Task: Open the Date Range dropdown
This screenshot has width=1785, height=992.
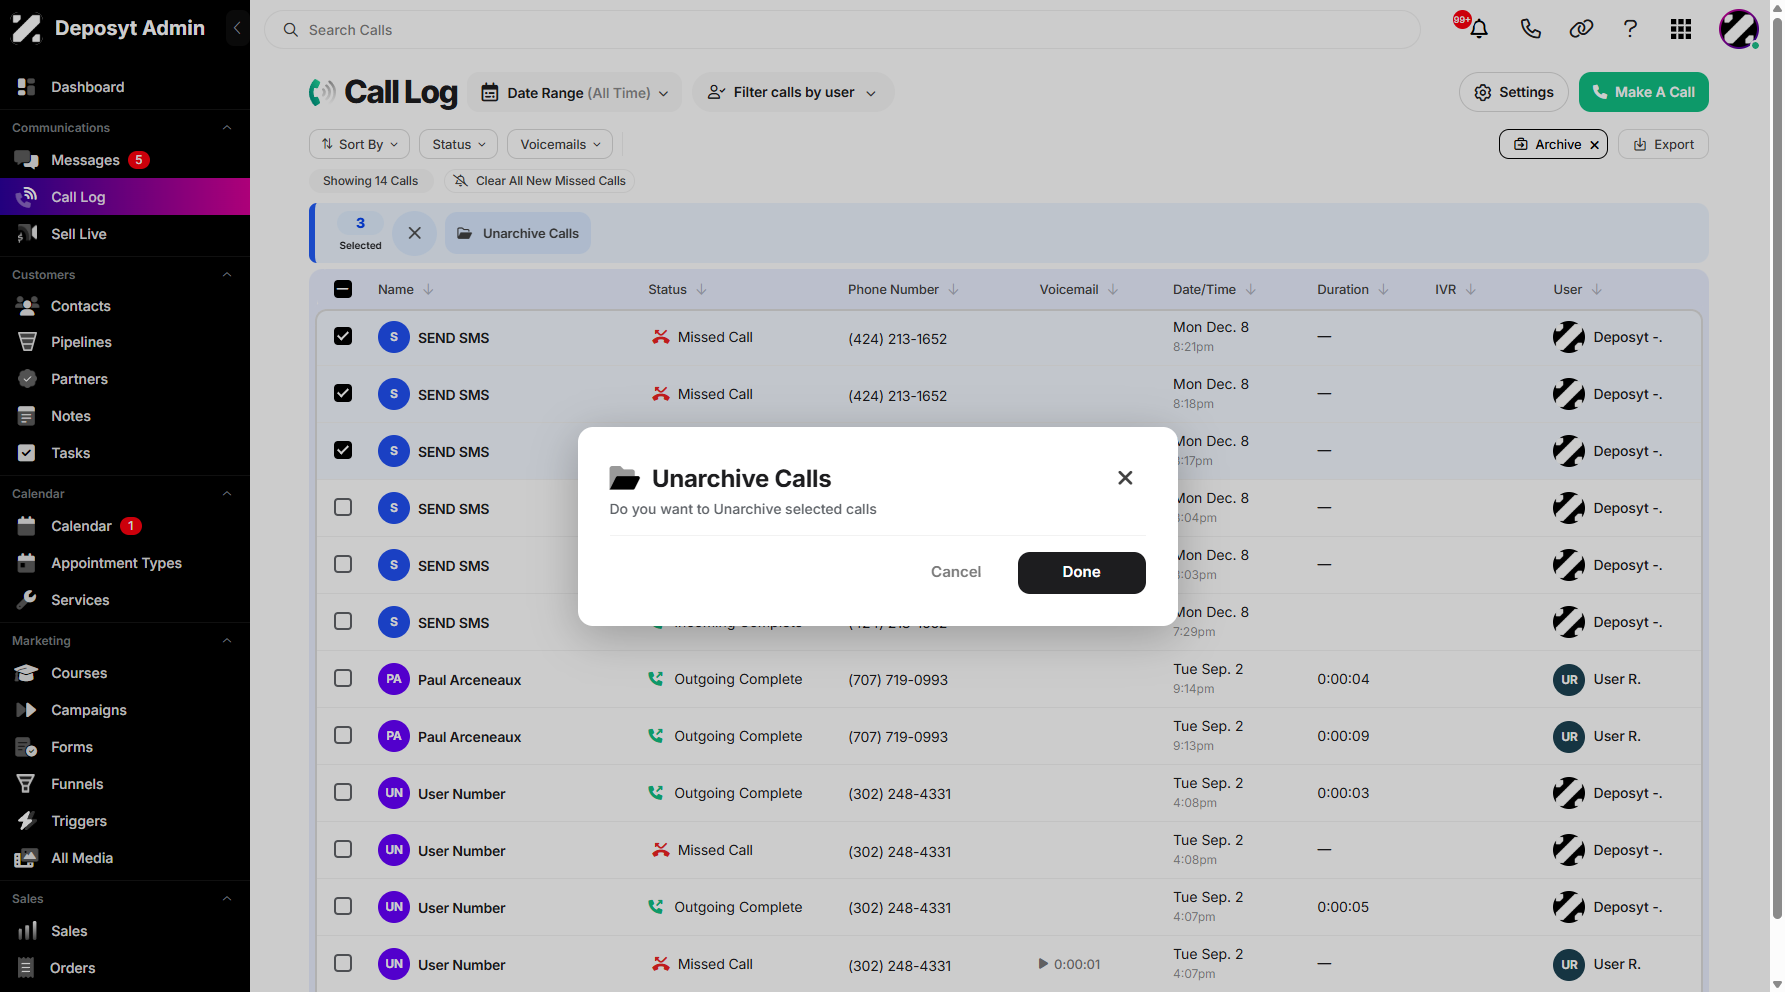Action: [575, 92]
